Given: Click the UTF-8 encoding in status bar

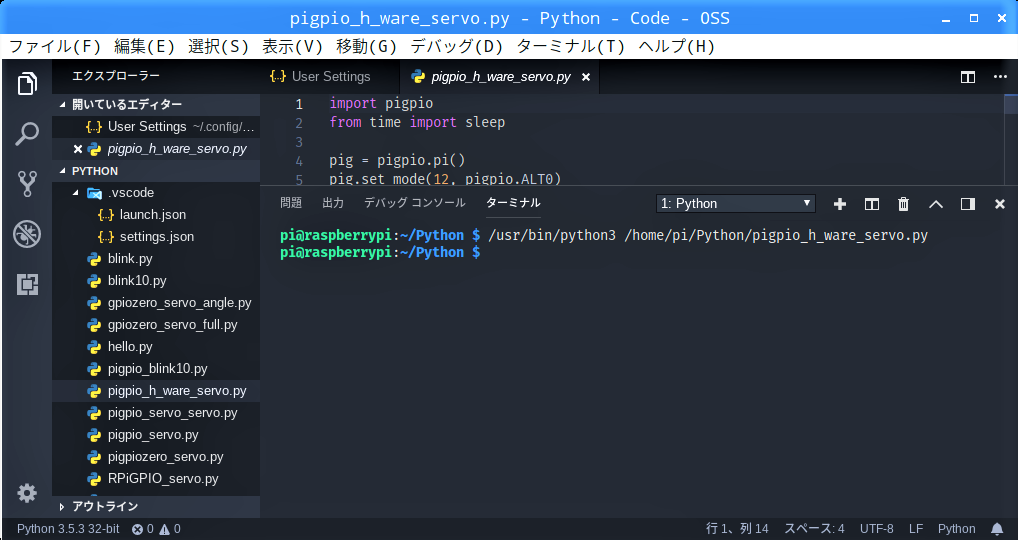Looking at the screenshot, I should point(877,529).
